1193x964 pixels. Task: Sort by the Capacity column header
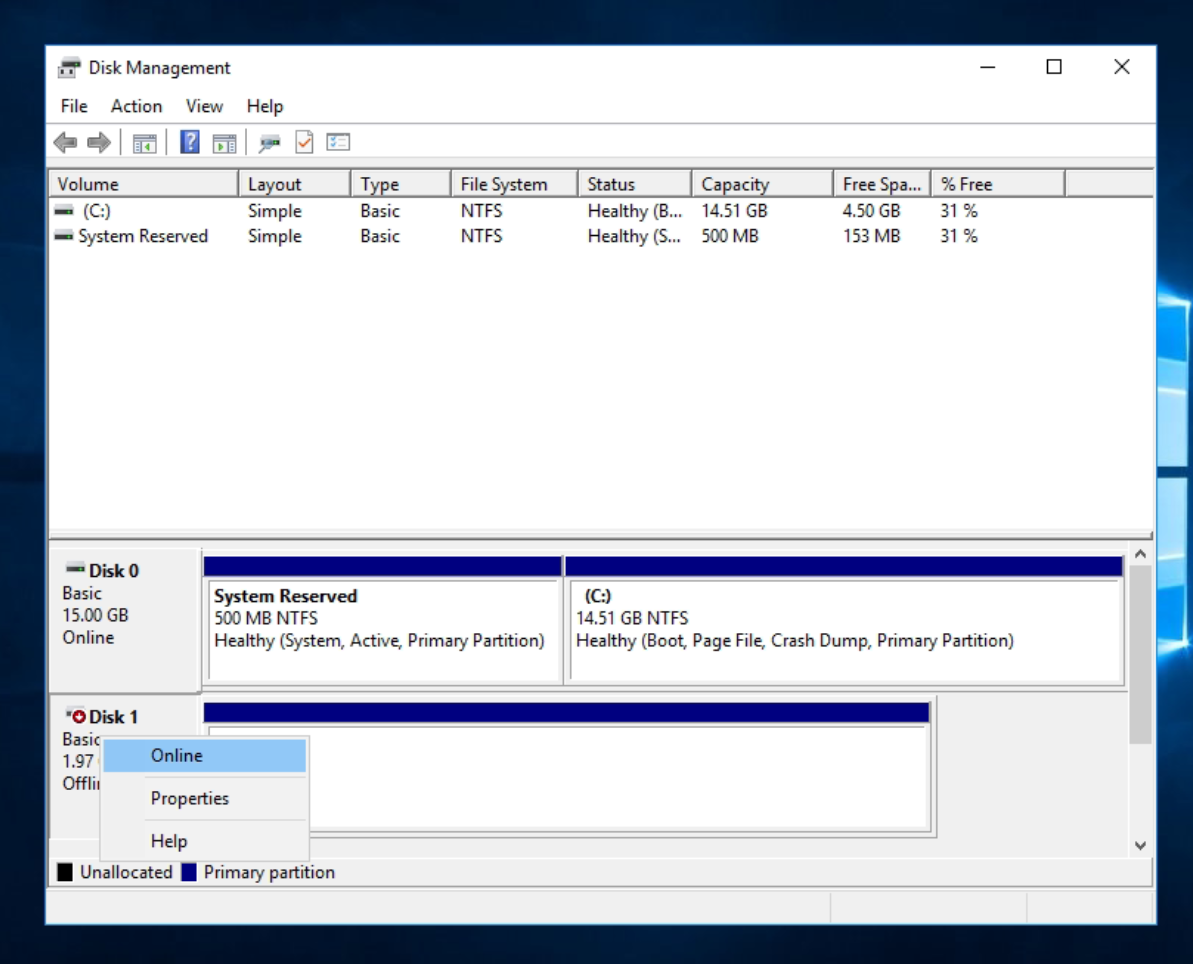[x=762, y=184]
